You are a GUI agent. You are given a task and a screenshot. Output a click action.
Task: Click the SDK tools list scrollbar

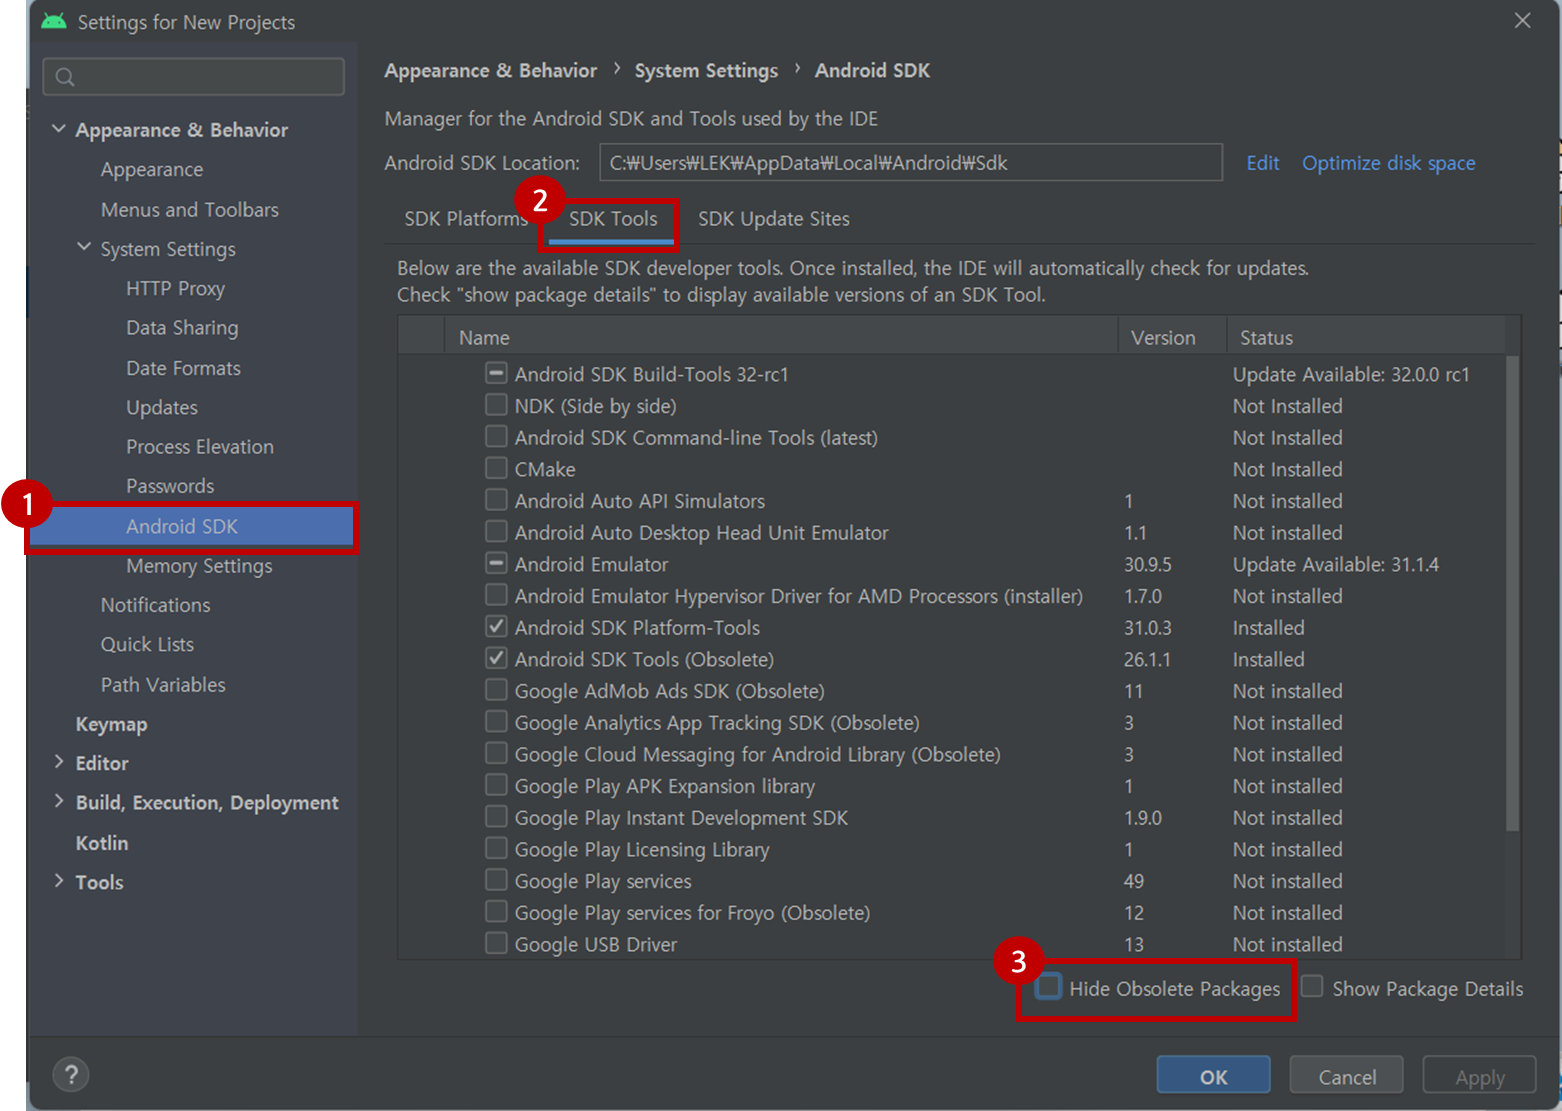pyautogui.click(x=1512, y=593)
